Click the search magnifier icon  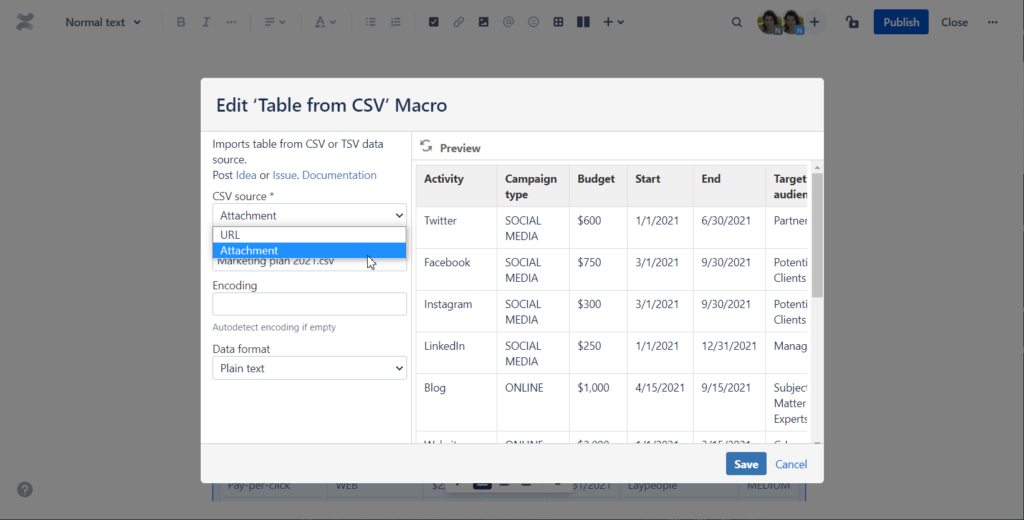click(x=737, y=22)
